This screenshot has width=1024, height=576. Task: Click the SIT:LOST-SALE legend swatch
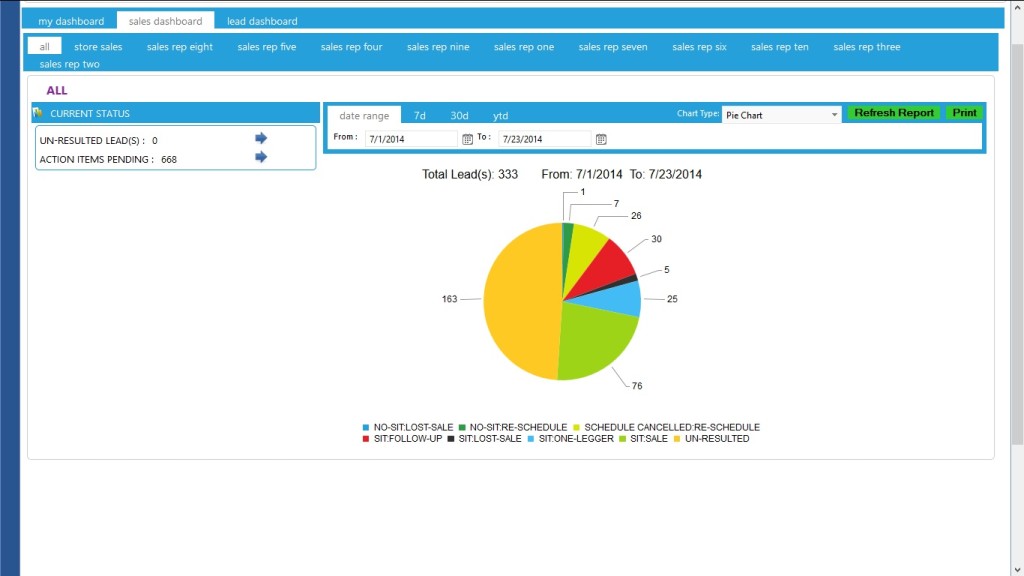(451, 439)
